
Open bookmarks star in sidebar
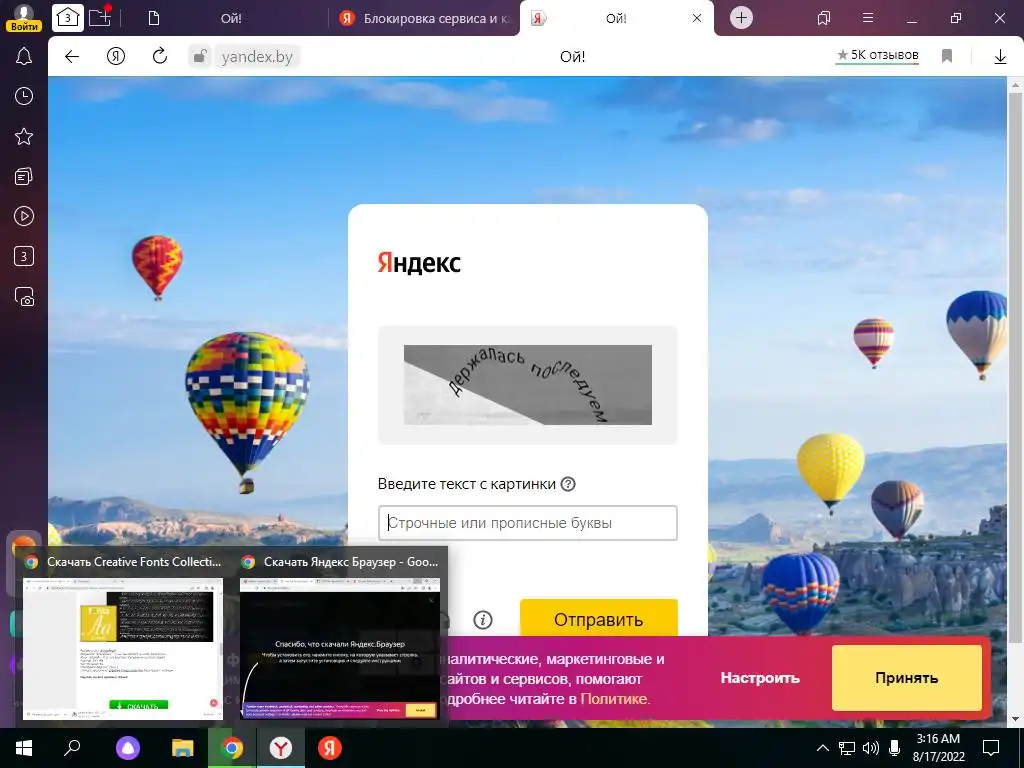click(24, 136)
